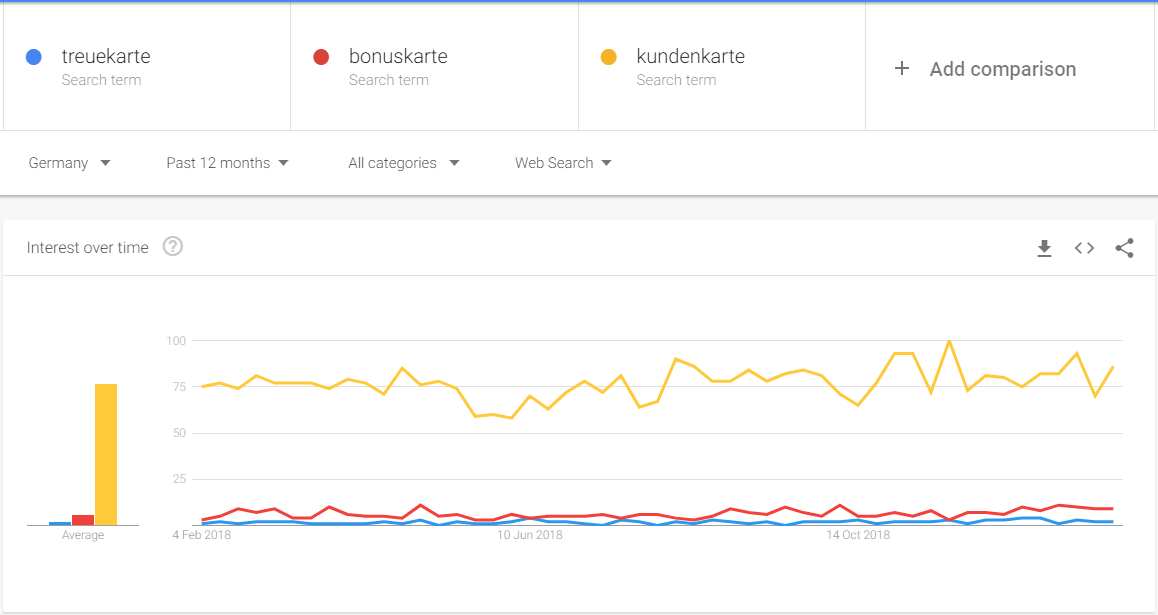Image resolution: width=1158 pixels, height=615 pixels.
Task: Click the Add comparison button
Action: coord(985,69)
